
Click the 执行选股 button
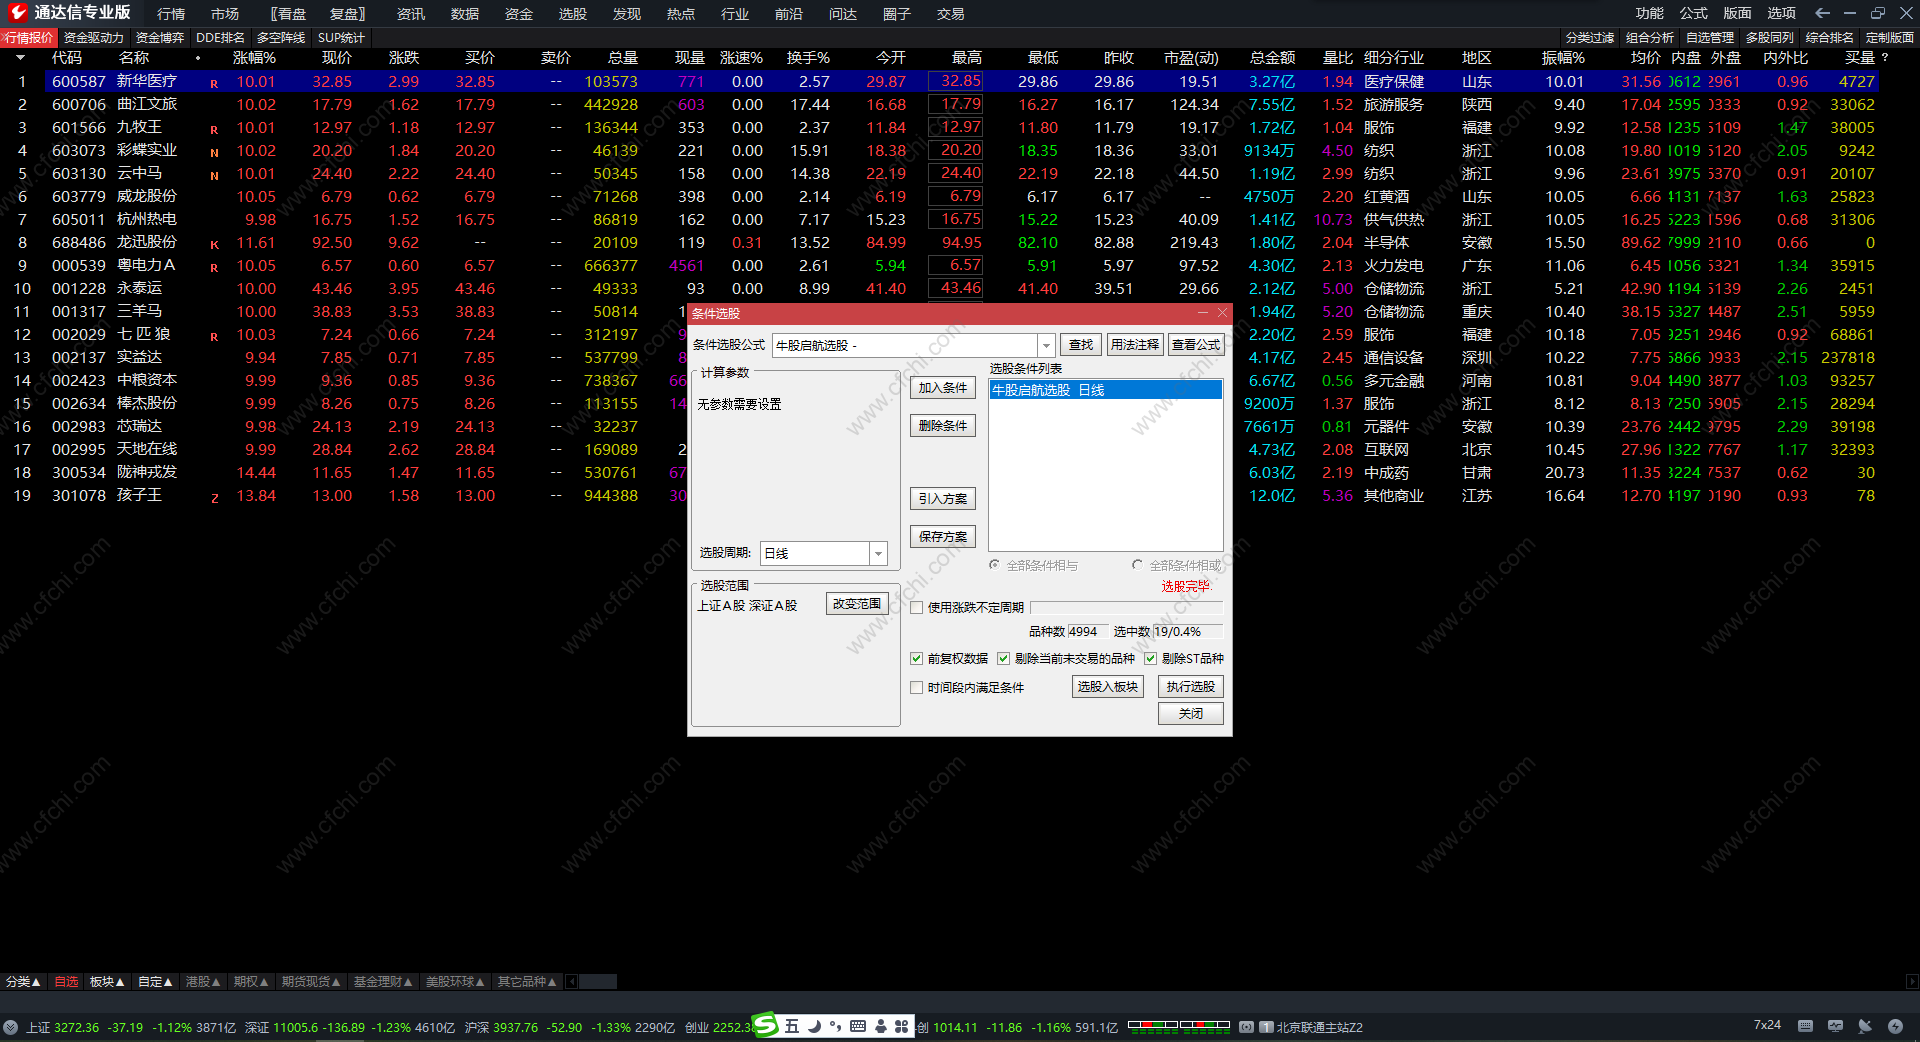[1190, 687]
